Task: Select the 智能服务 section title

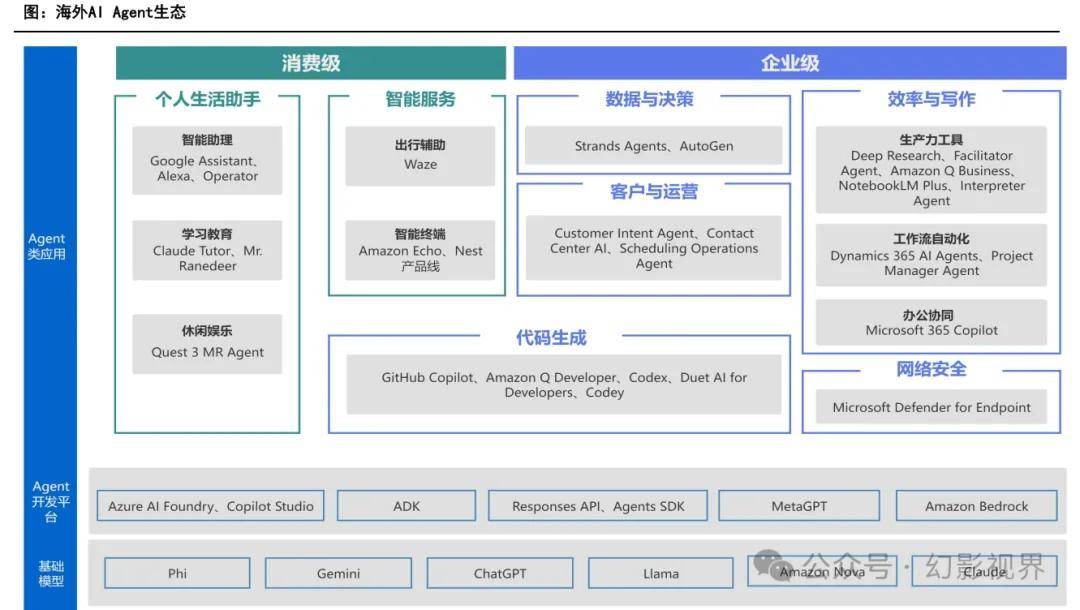Action: click(420, 99)
